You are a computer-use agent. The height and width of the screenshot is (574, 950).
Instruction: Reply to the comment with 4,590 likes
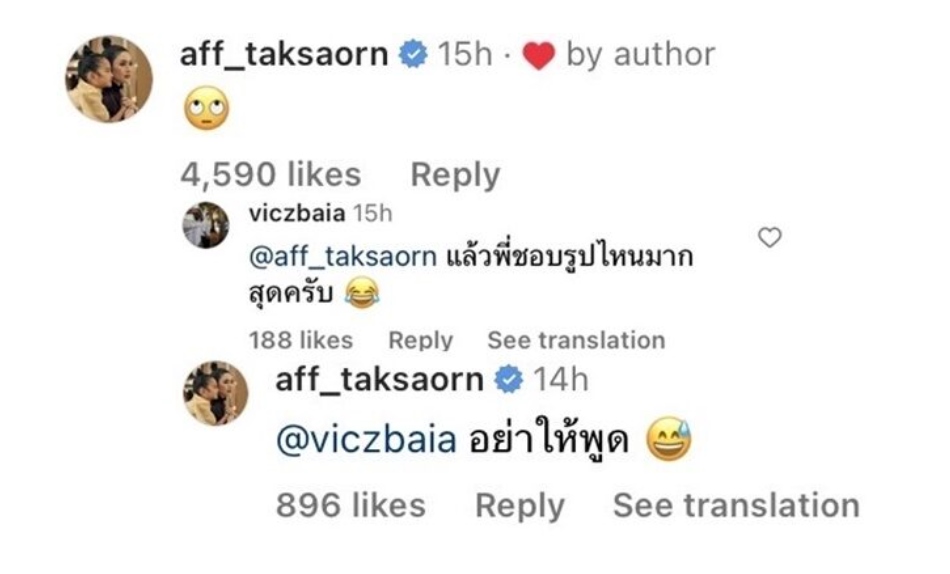[455, 175]
